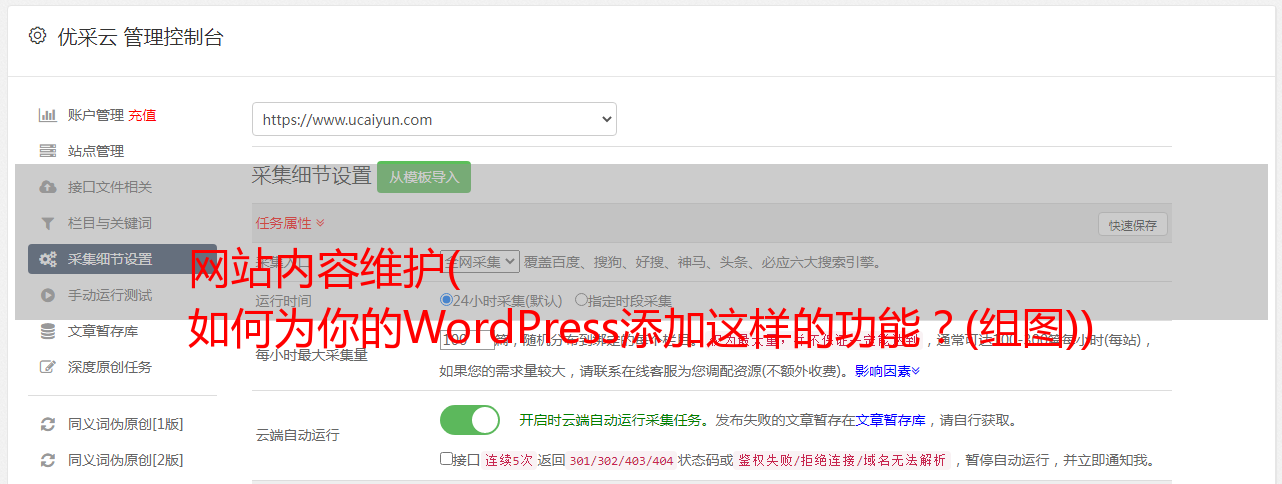Click the red 充值 link

pyautogui.click(x=142, y=115)
